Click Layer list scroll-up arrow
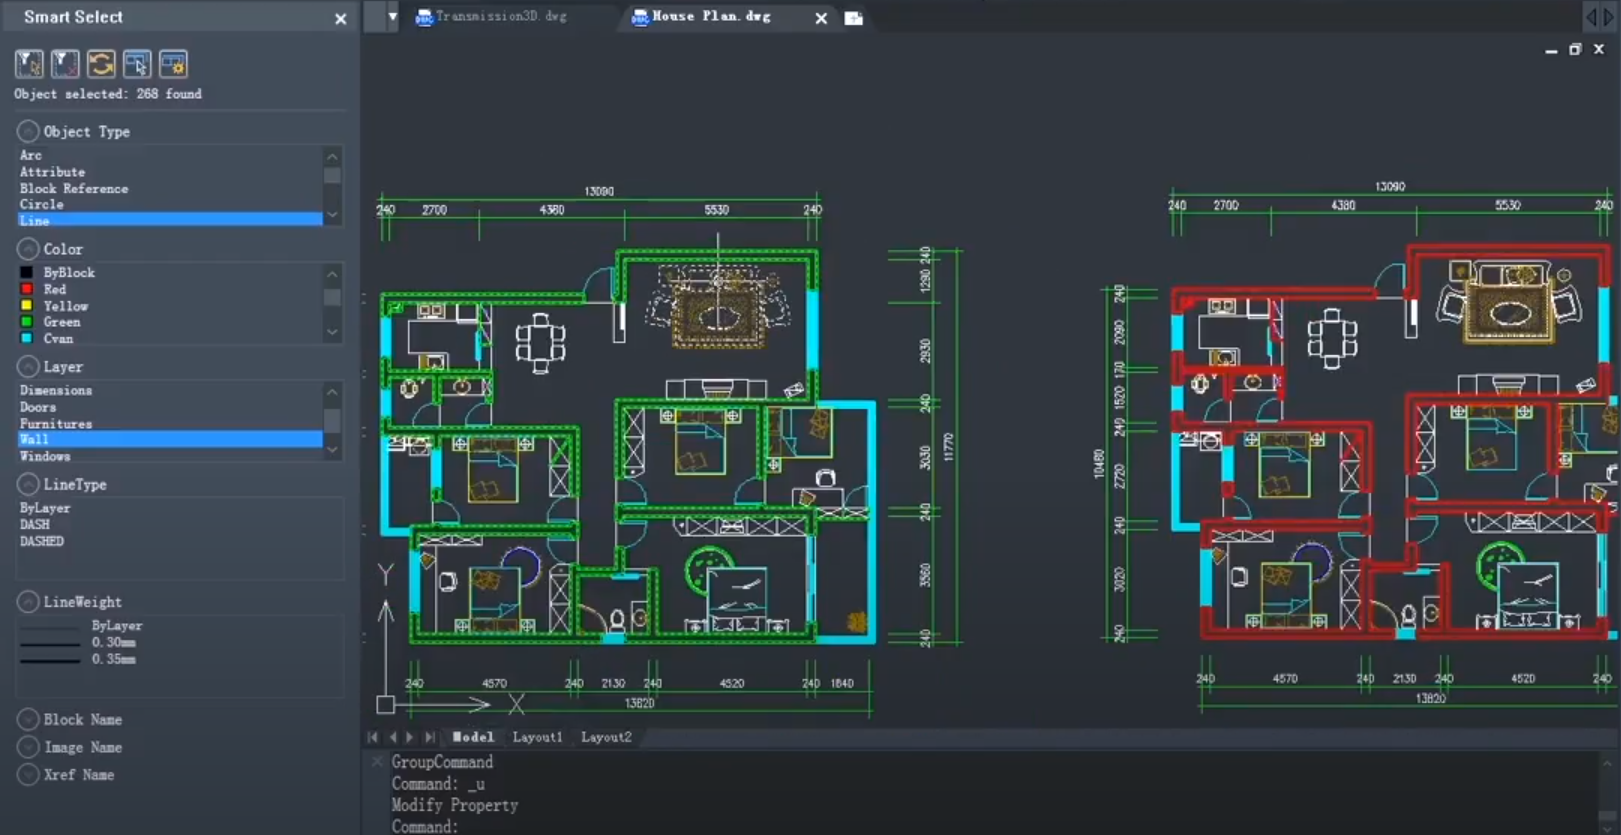 [x=332, y=392]
